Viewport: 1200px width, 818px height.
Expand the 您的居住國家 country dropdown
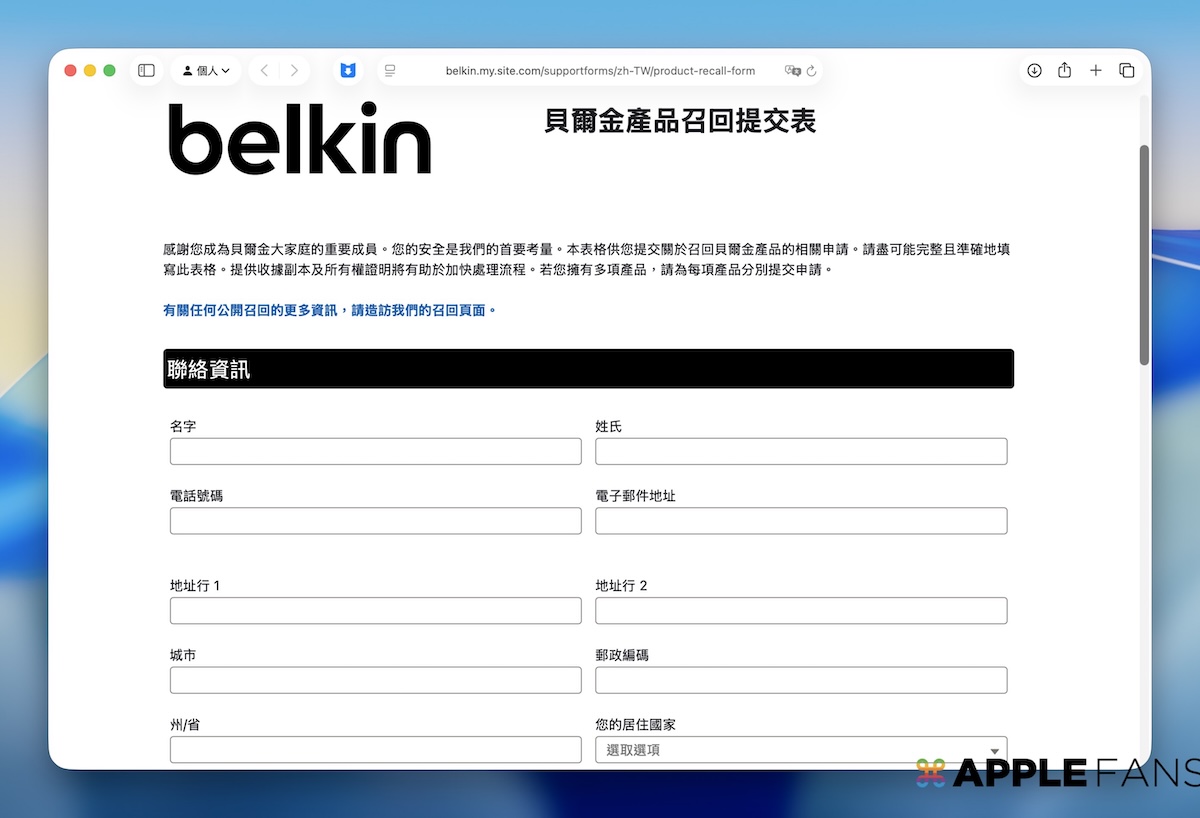point(800,750)
